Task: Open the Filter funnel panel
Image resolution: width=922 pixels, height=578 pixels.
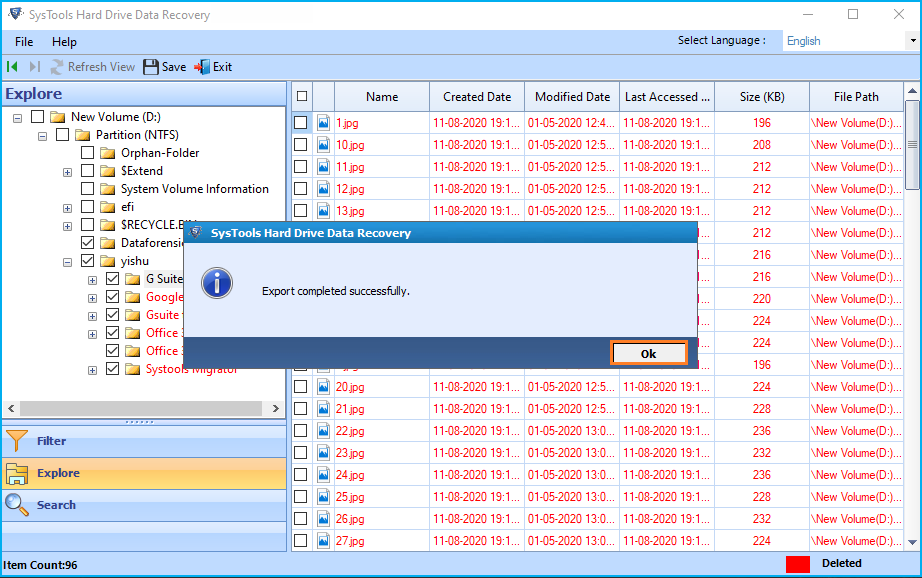Action: tap(16, 441)
